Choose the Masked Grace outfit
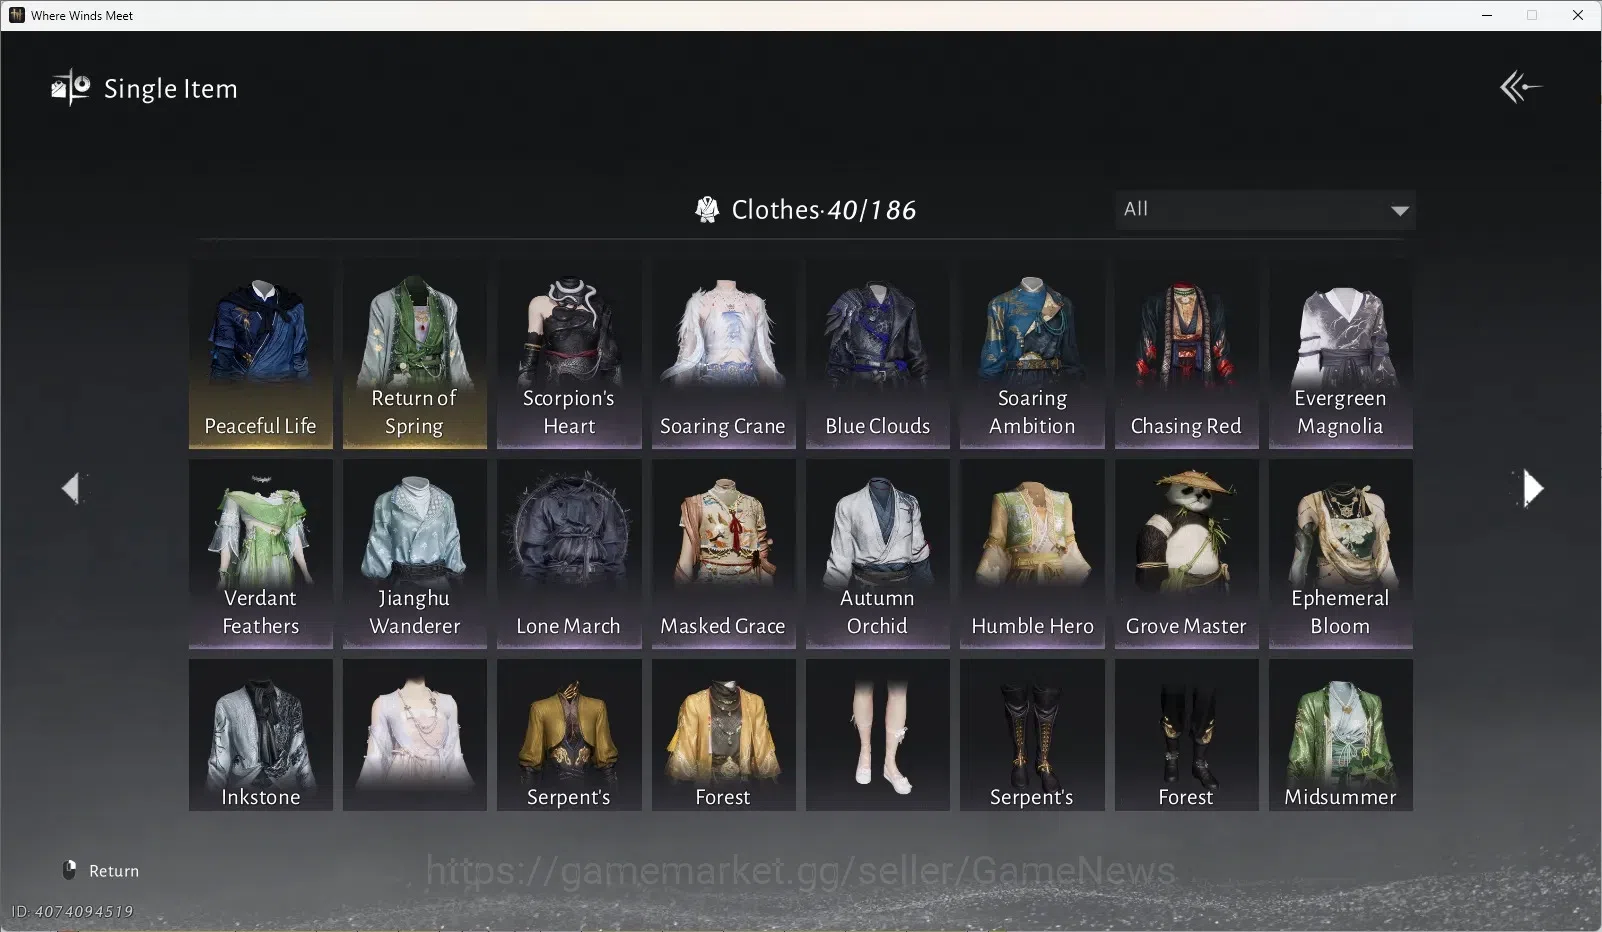The width and height of the screenshot is (1602, 932). click(x=723, y=553)
